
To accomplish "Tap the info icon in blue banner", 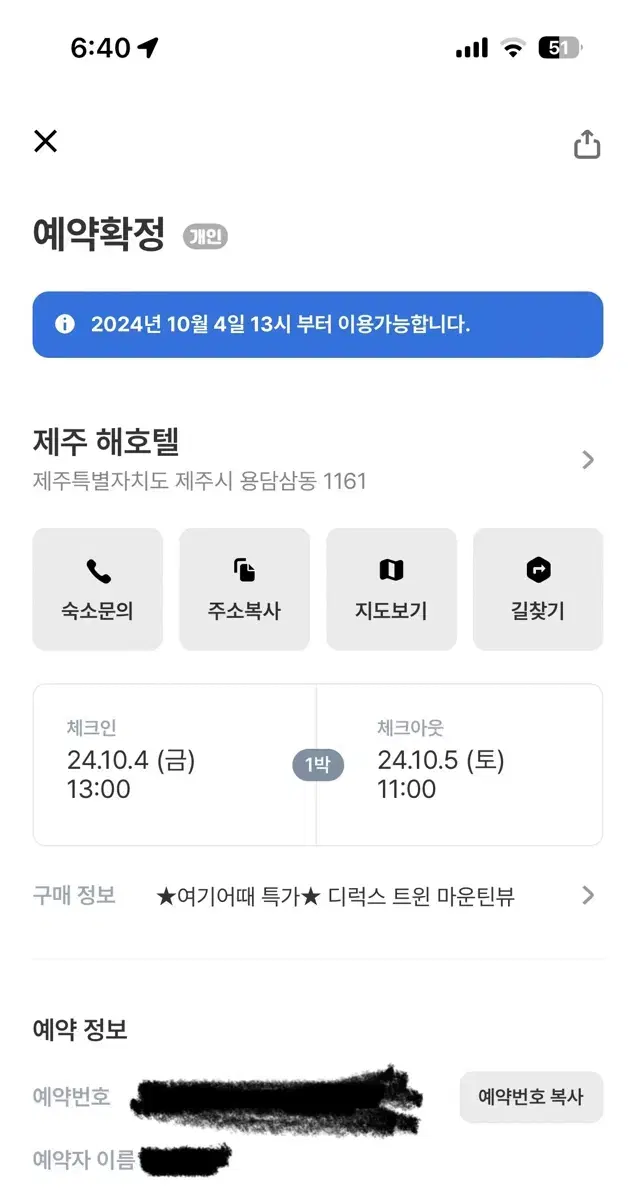I will point(65,324).
